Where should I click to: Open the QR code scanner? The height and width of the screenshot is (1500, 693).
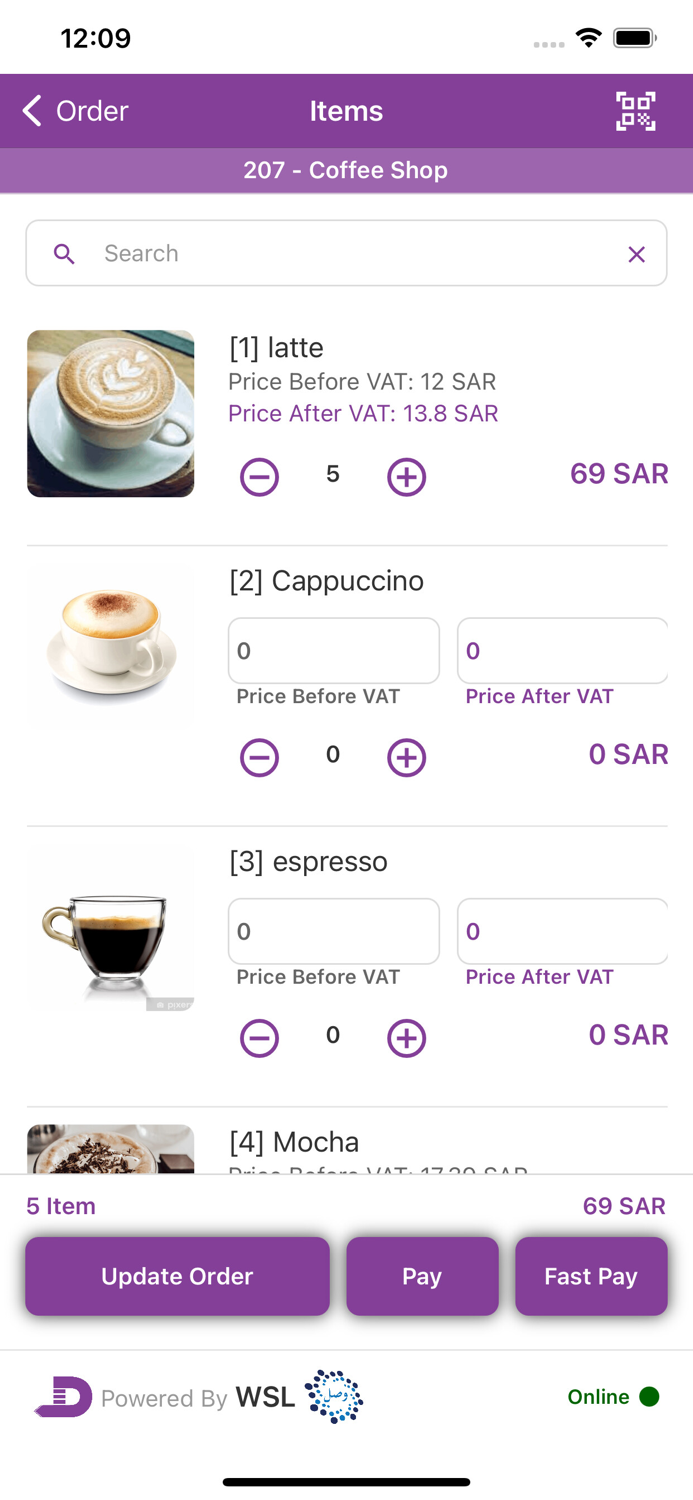point(635,111)
